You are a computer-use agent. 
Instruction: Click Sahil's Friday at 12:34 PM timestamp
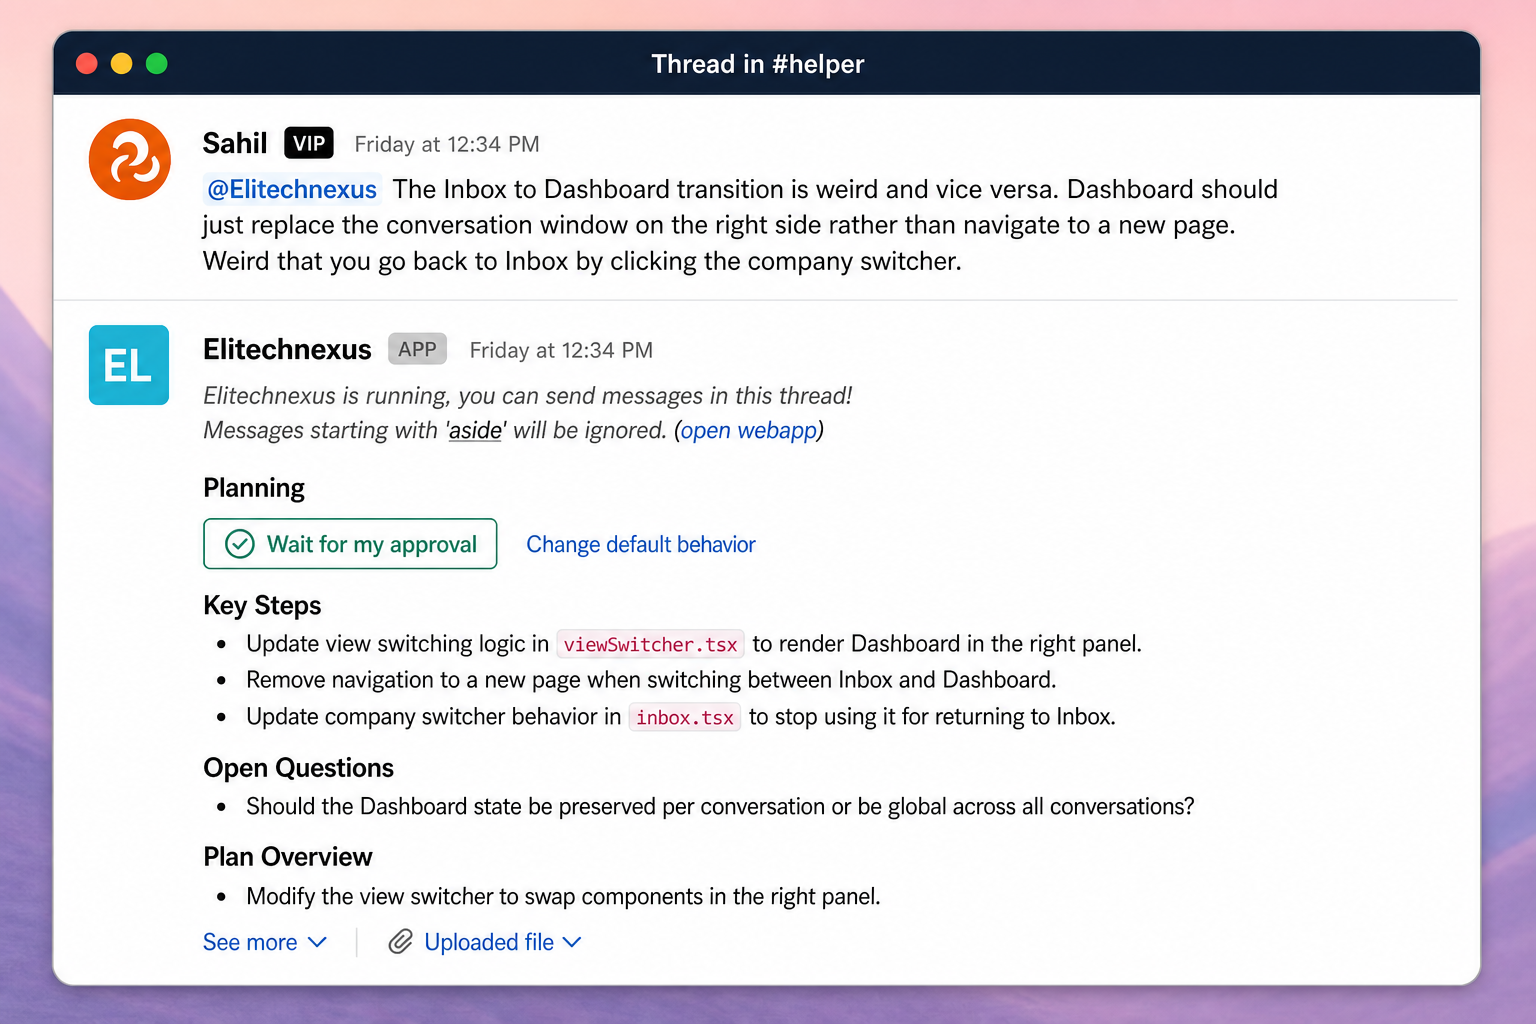click(x=447, y=144)
